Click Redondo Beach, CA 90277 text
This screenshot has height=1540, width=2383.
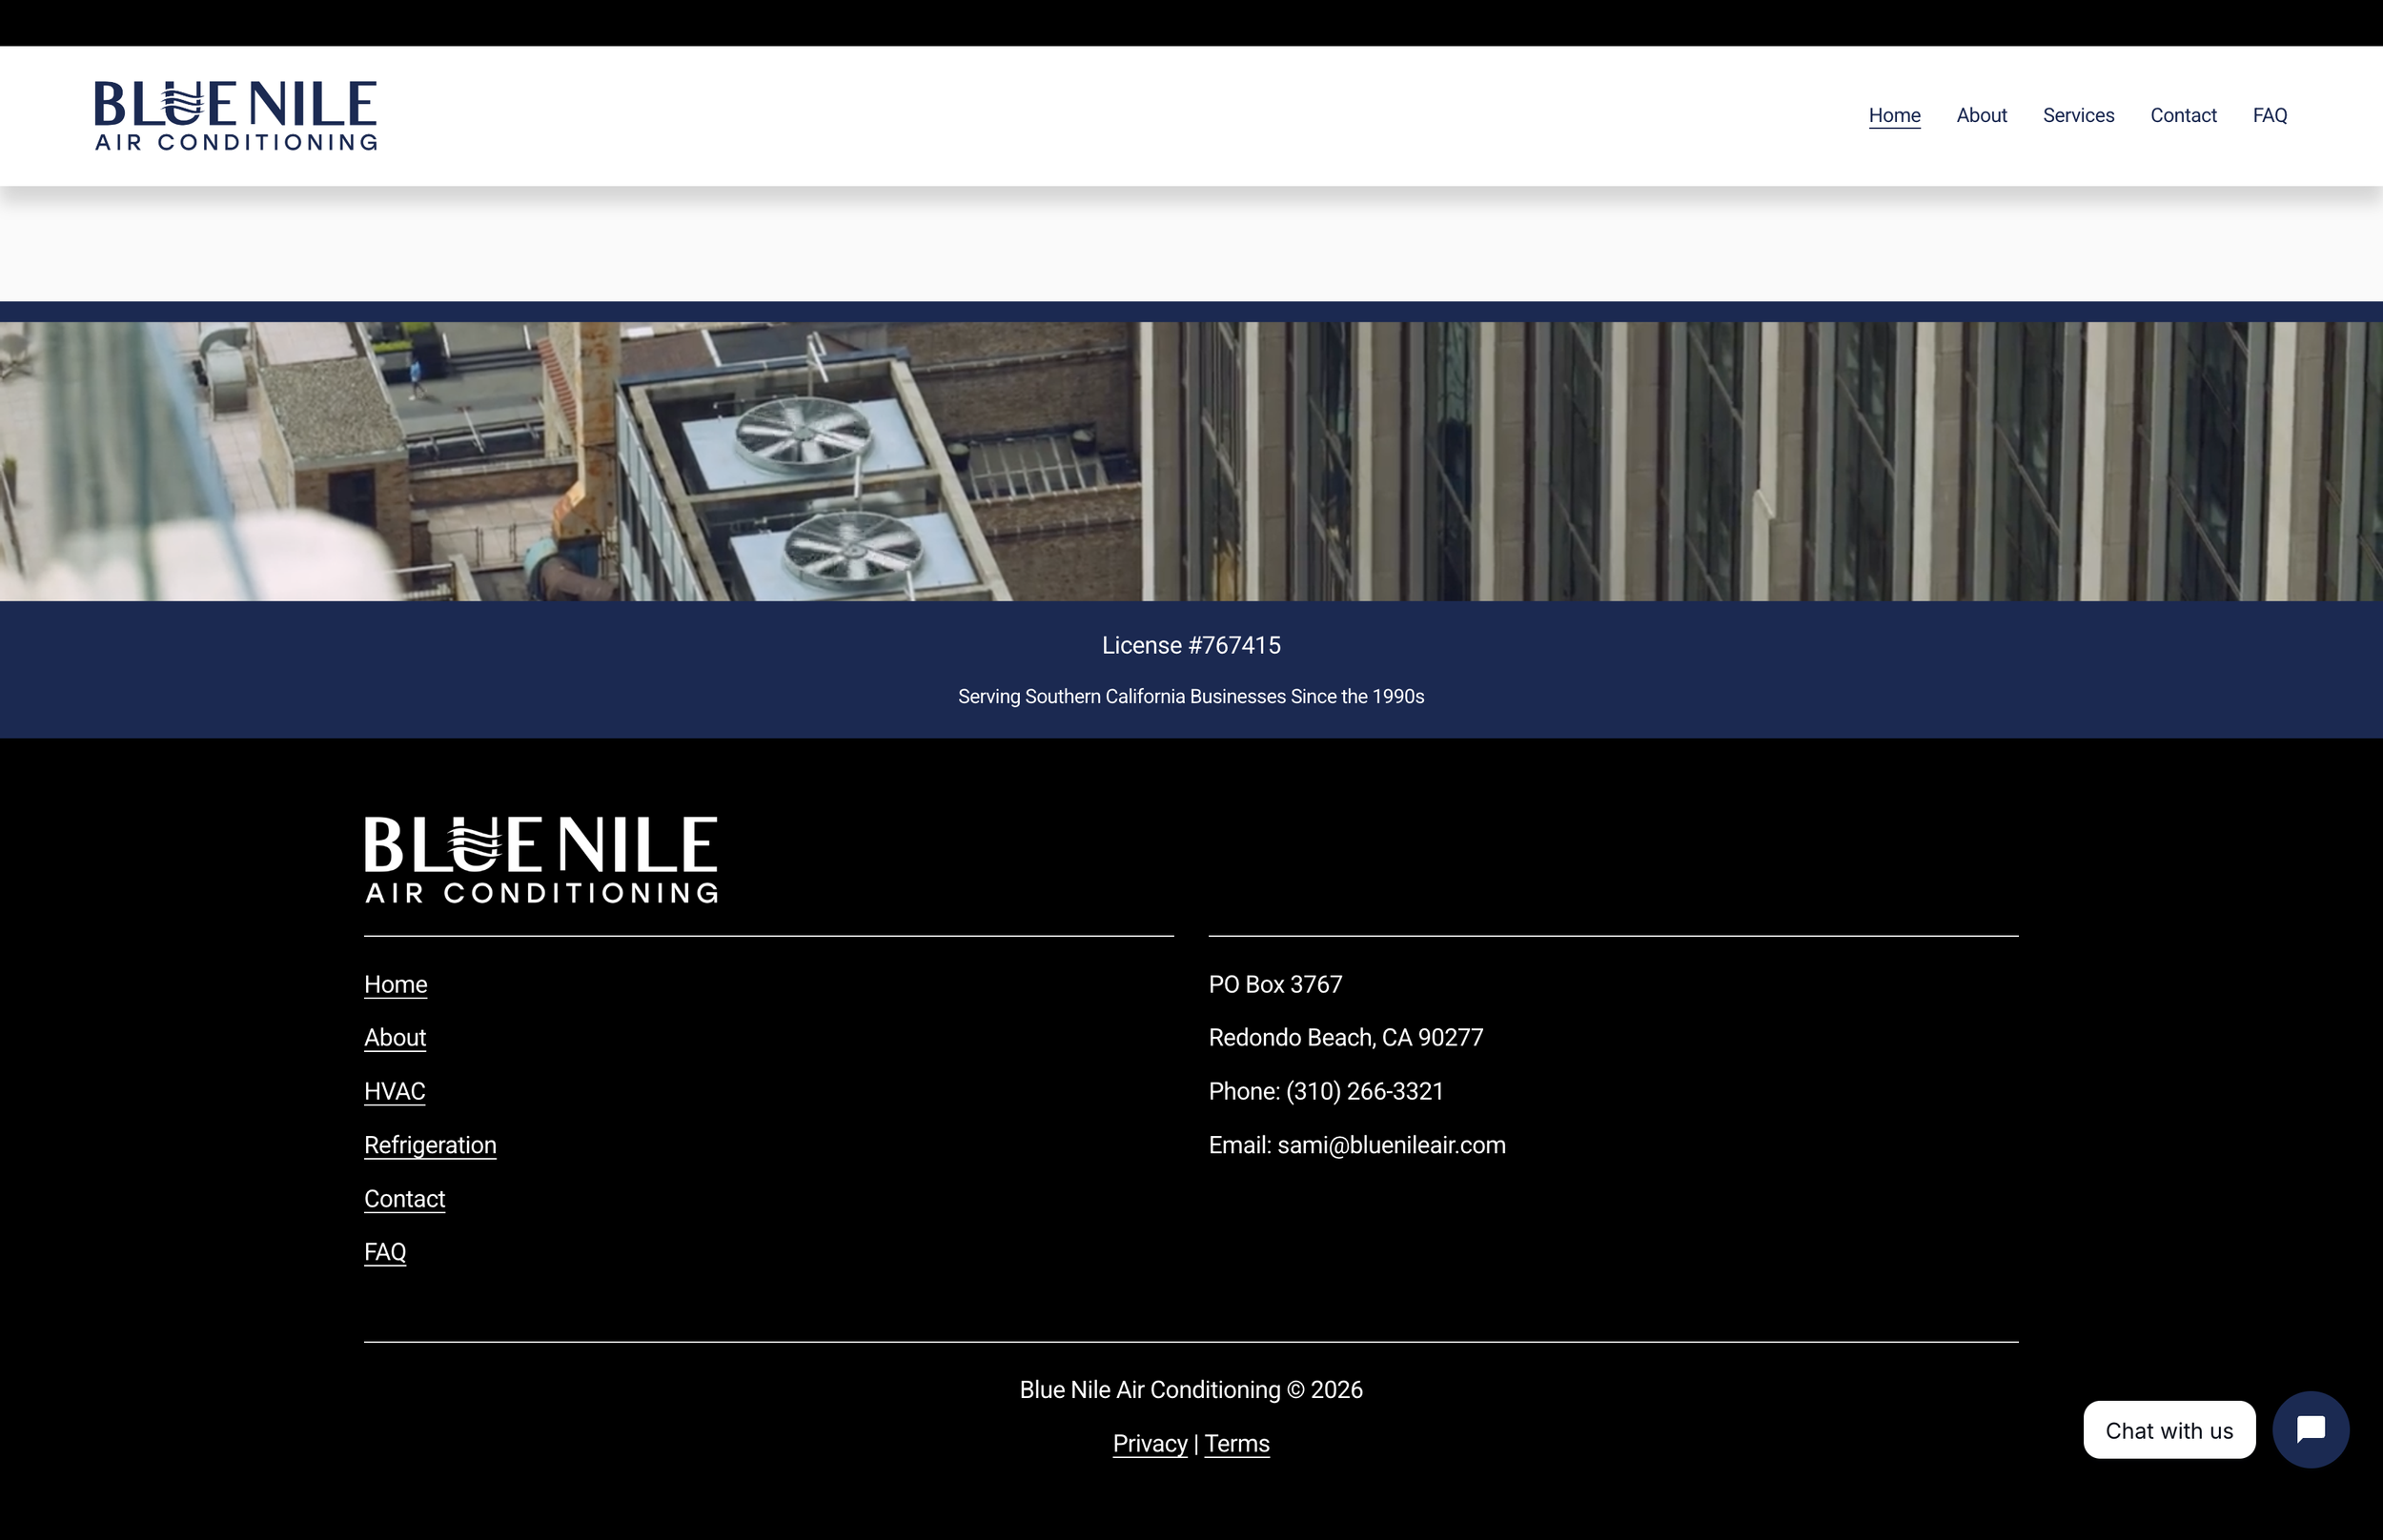(x=1345, y=1038)
